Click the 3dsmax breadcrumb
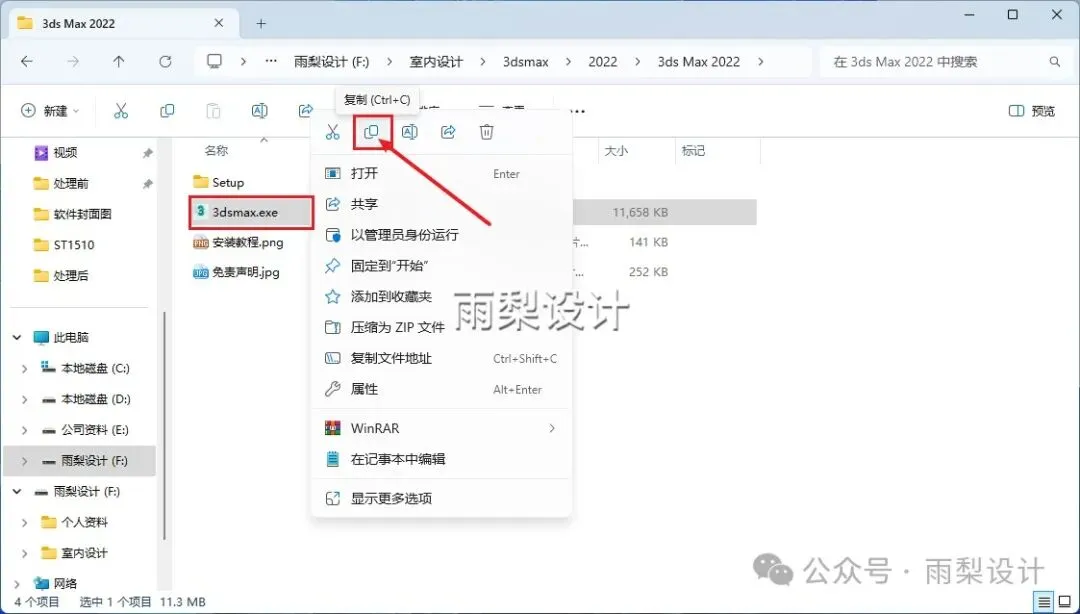 [x=526, y=61]
